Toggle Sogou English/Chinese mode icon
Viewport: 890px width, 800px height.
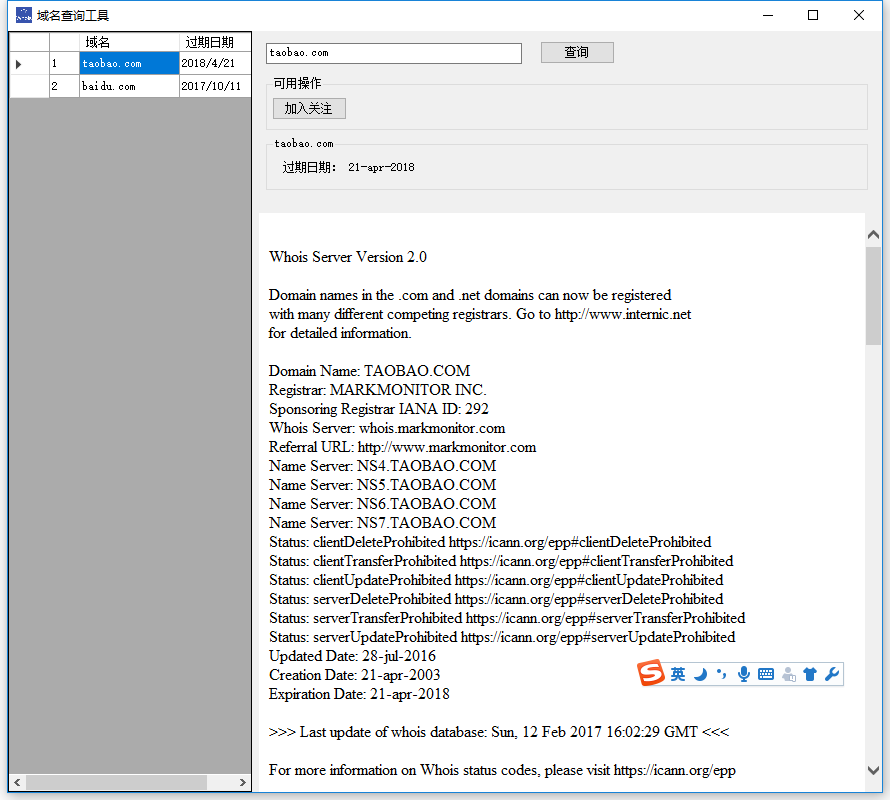(678, 674)
